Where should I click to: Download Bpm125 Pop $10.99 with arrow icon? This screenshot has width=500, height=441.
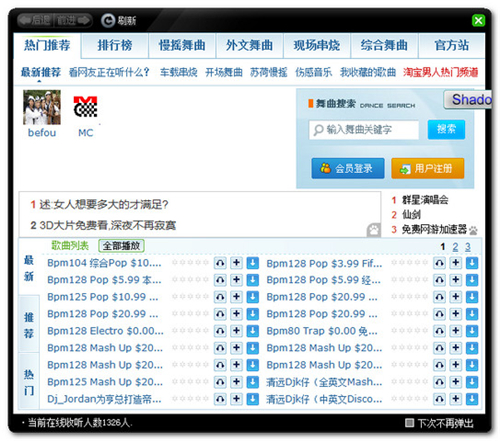click(x=253, y=297)
